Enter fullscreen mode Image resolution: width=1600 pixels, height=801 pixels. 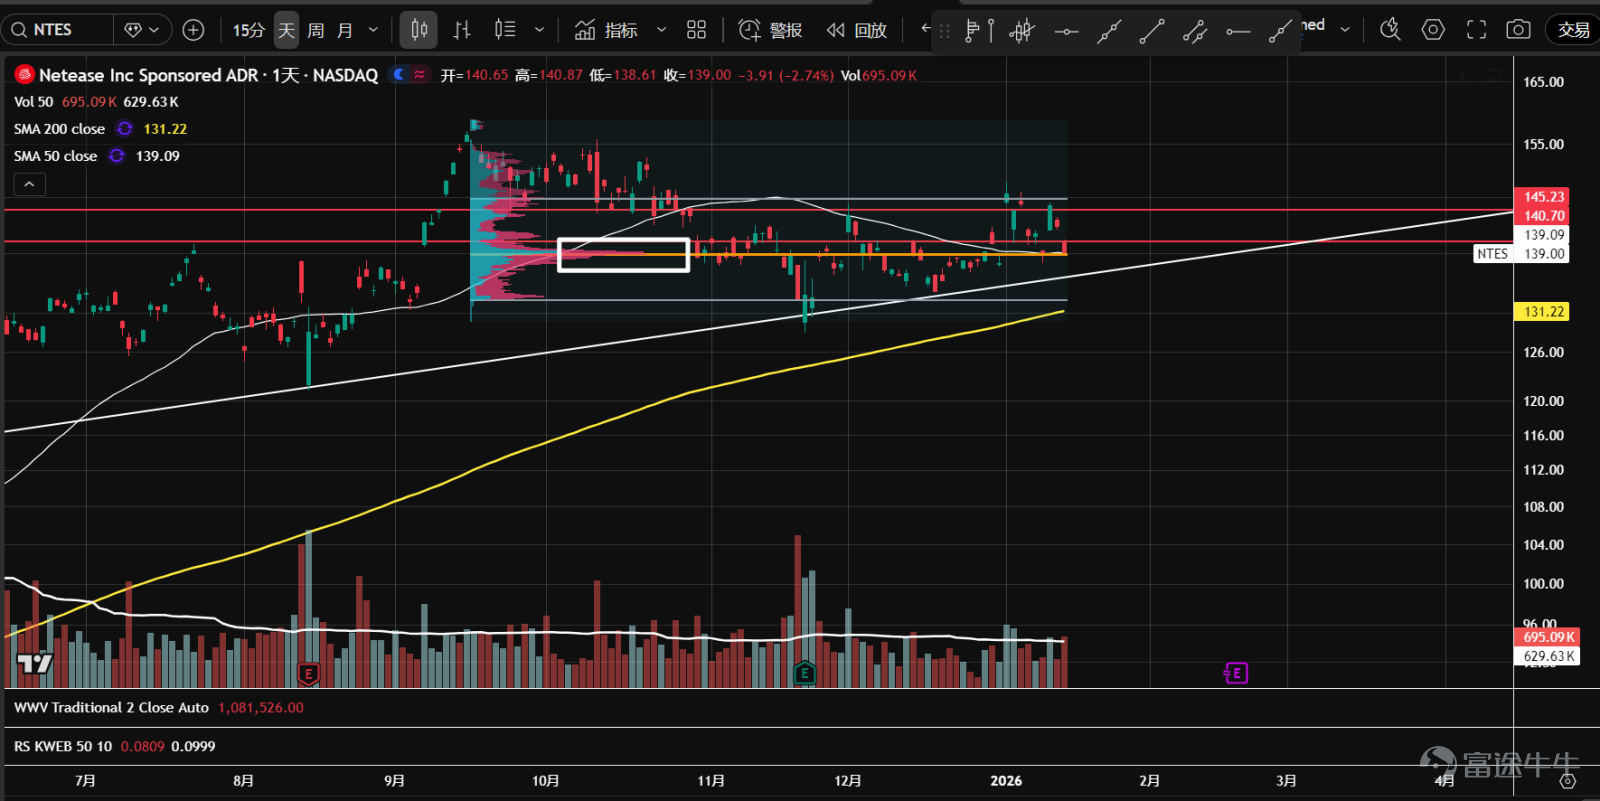tap(1476, 30)
